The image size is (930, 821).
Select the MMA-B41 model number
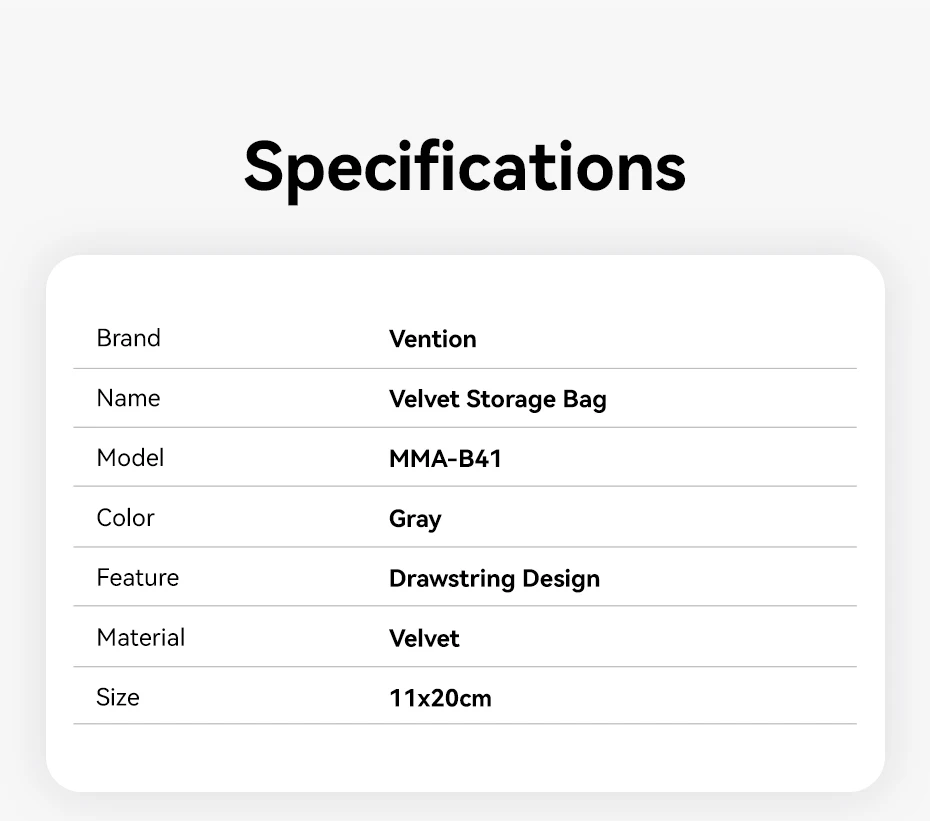pos(445,459)
